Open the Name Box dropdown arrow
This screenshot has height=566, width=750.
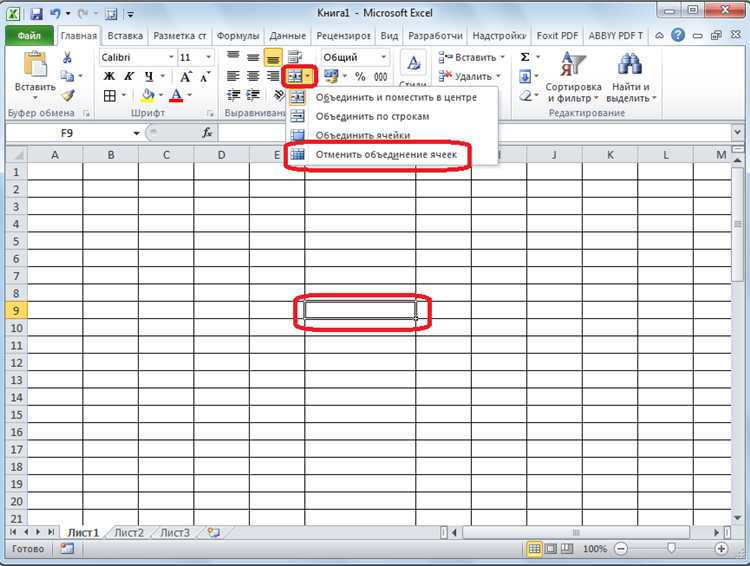click(136, 133)
